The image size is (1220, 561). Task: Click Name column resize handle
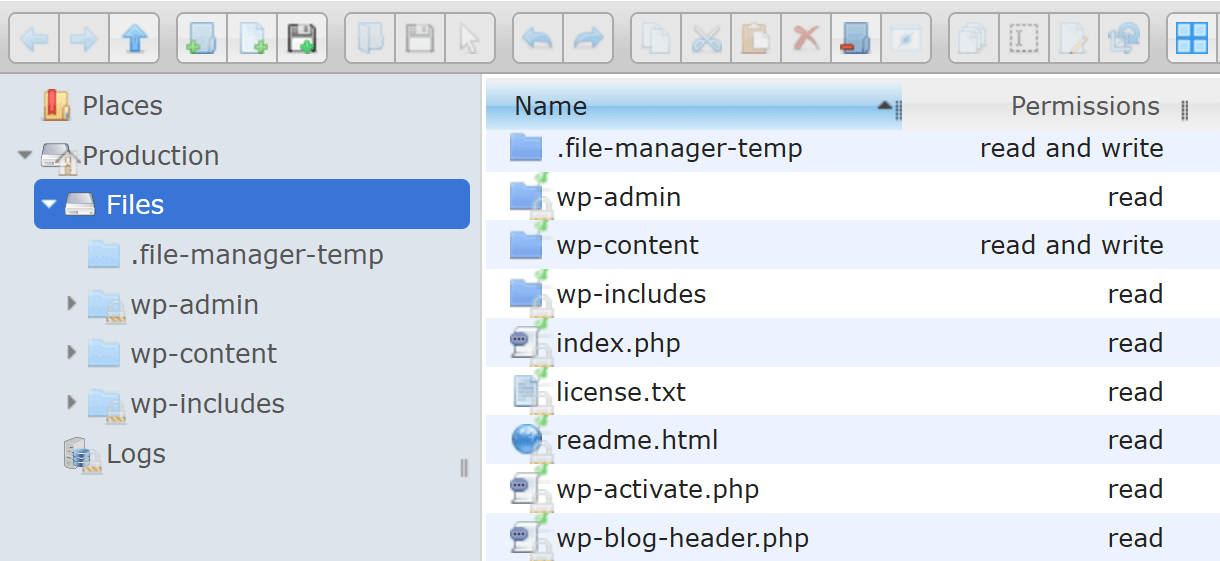[x=898, y=109]
